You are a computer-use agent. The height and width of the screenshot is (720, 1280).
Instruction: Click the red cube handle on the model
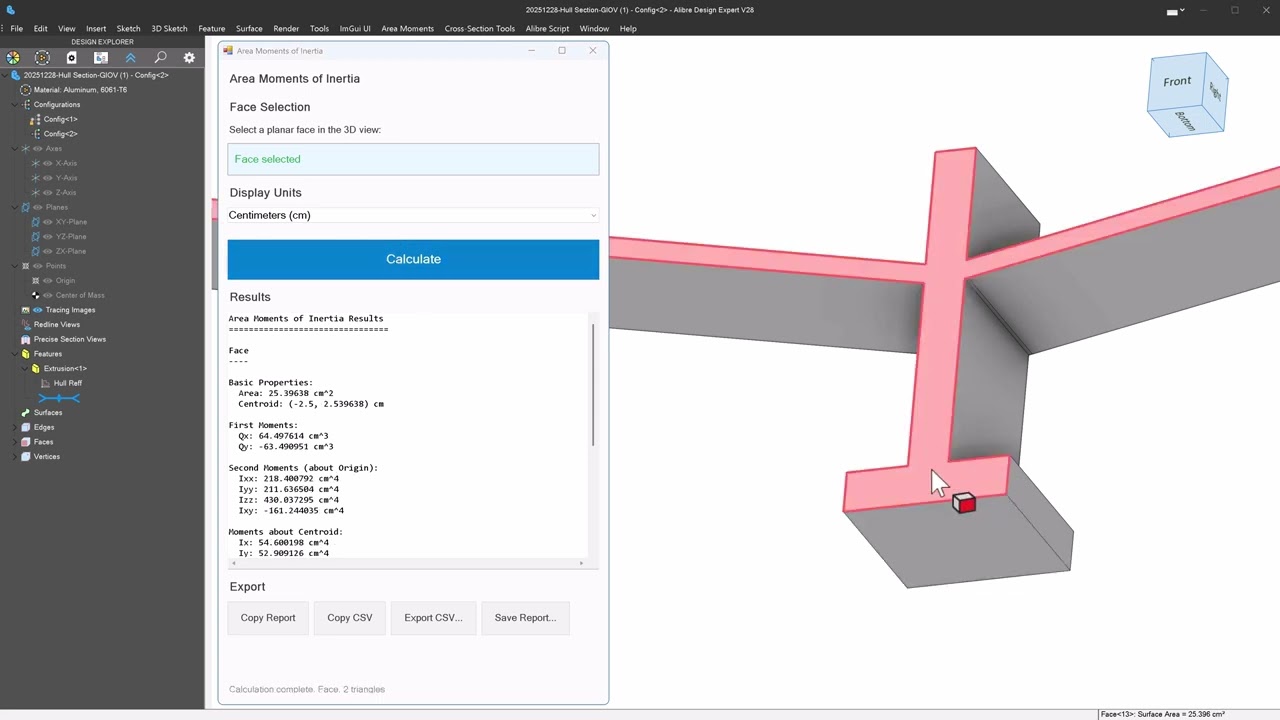click(964, 503)
